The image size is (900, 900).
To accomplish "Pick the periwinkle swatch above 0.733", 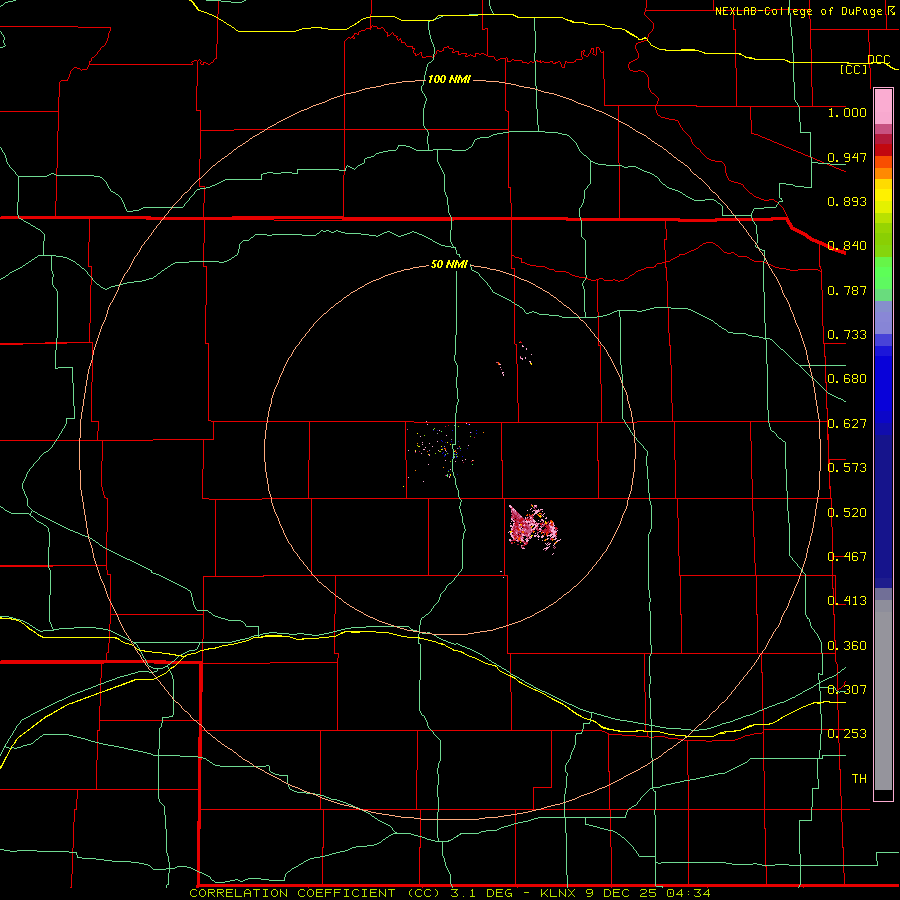I will pos(883,318).
